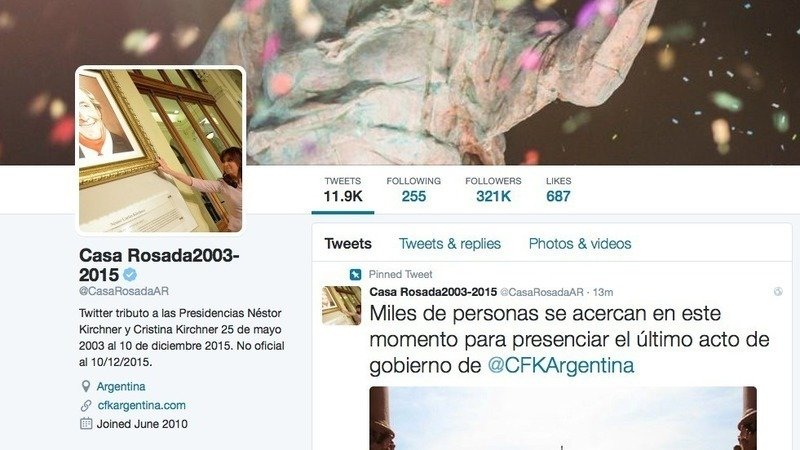
Task: Click the 13m timestamp on the tweet
Action: coord(603,292)
